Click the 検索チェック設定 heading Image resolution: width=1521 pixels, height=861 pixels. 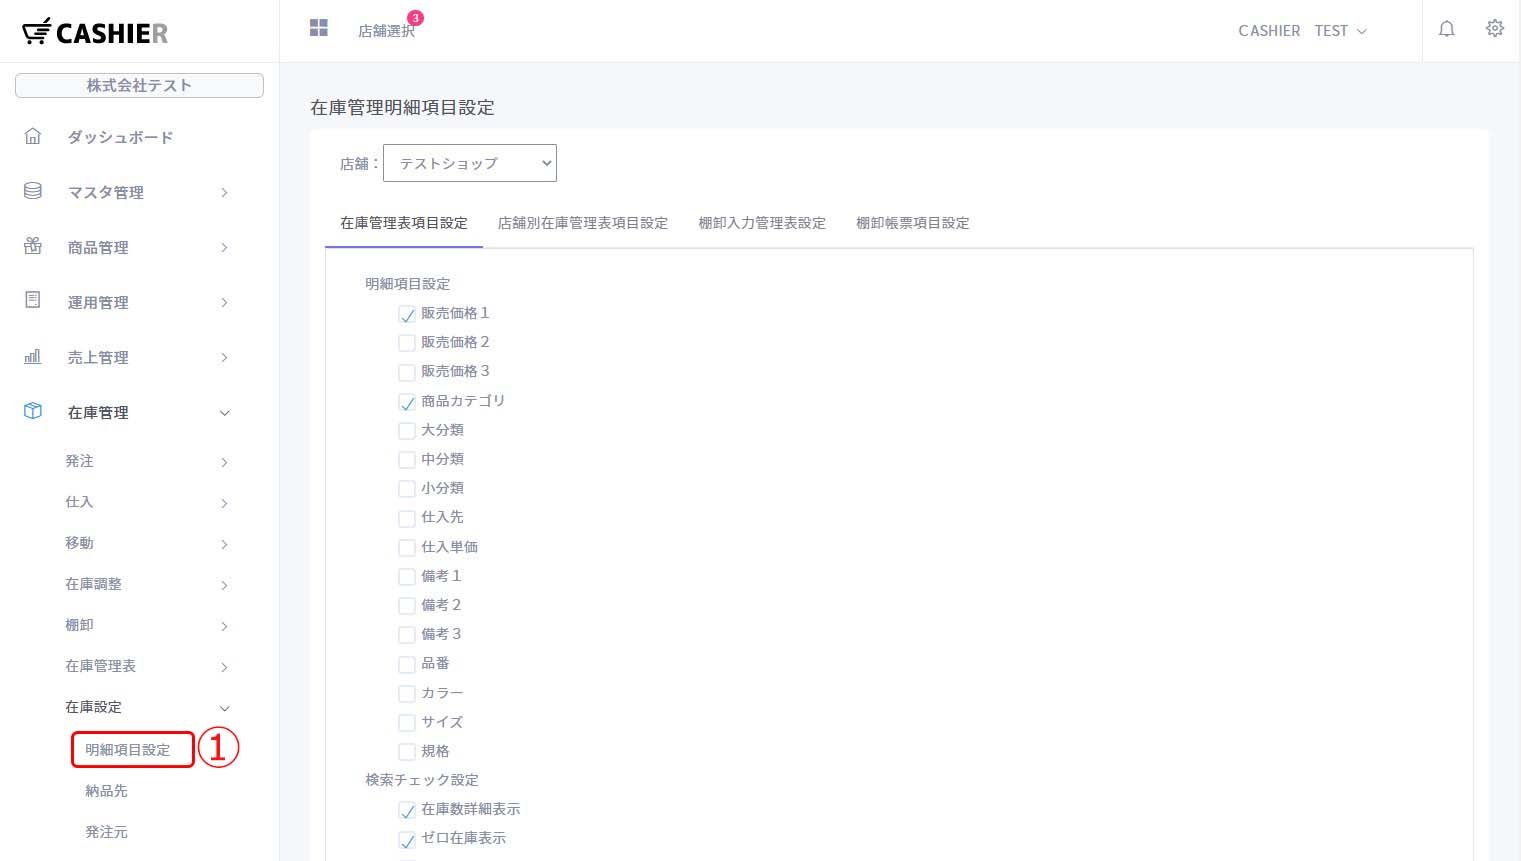[x=422, y=780]
